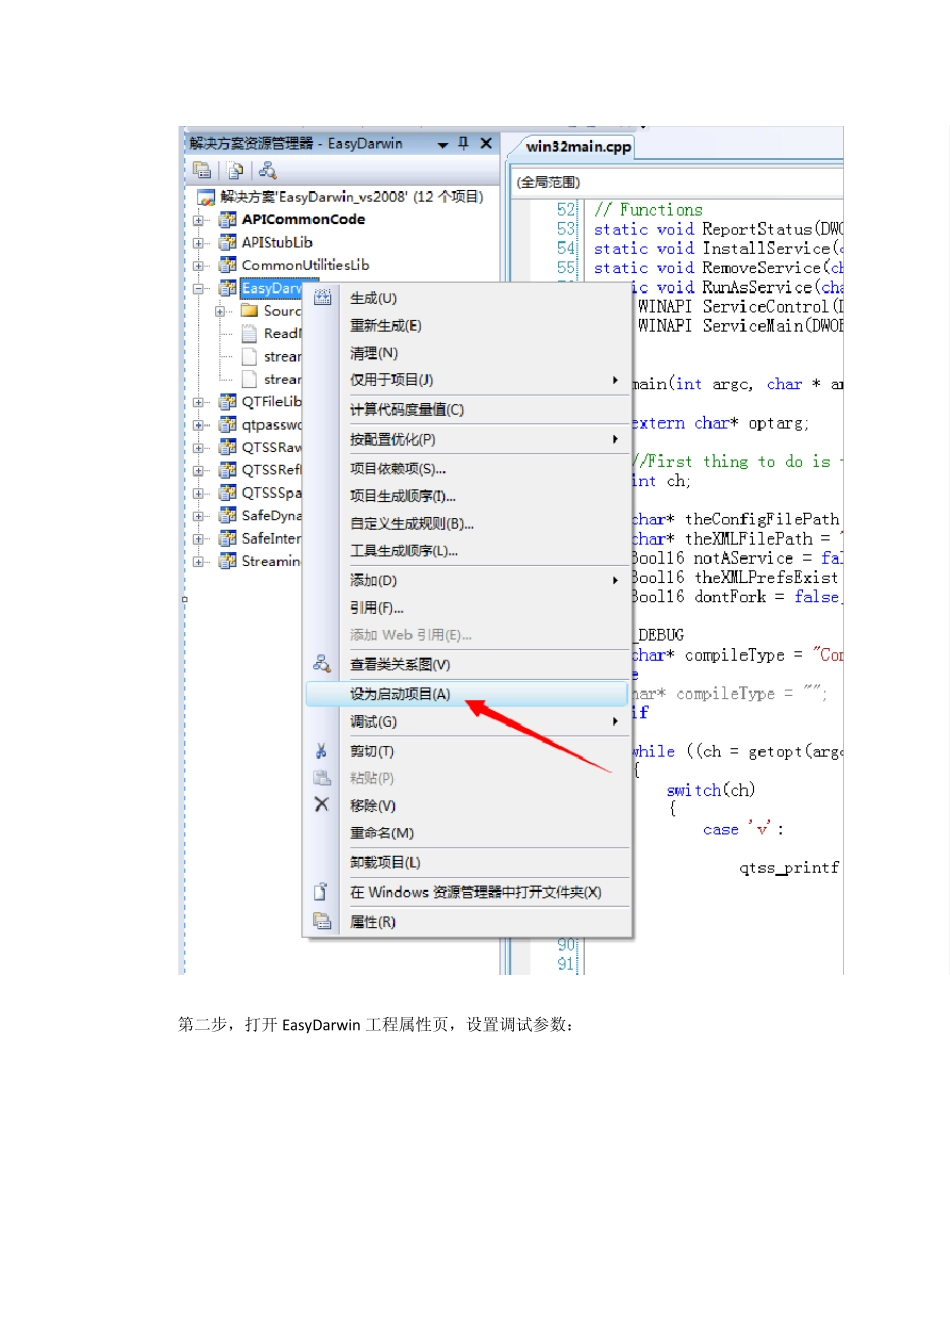Image resolution: width=950 pixels, height=1344 pixels.
Task: Choose 计算代码度量值(C) menu entry
Action: [468, 410]
